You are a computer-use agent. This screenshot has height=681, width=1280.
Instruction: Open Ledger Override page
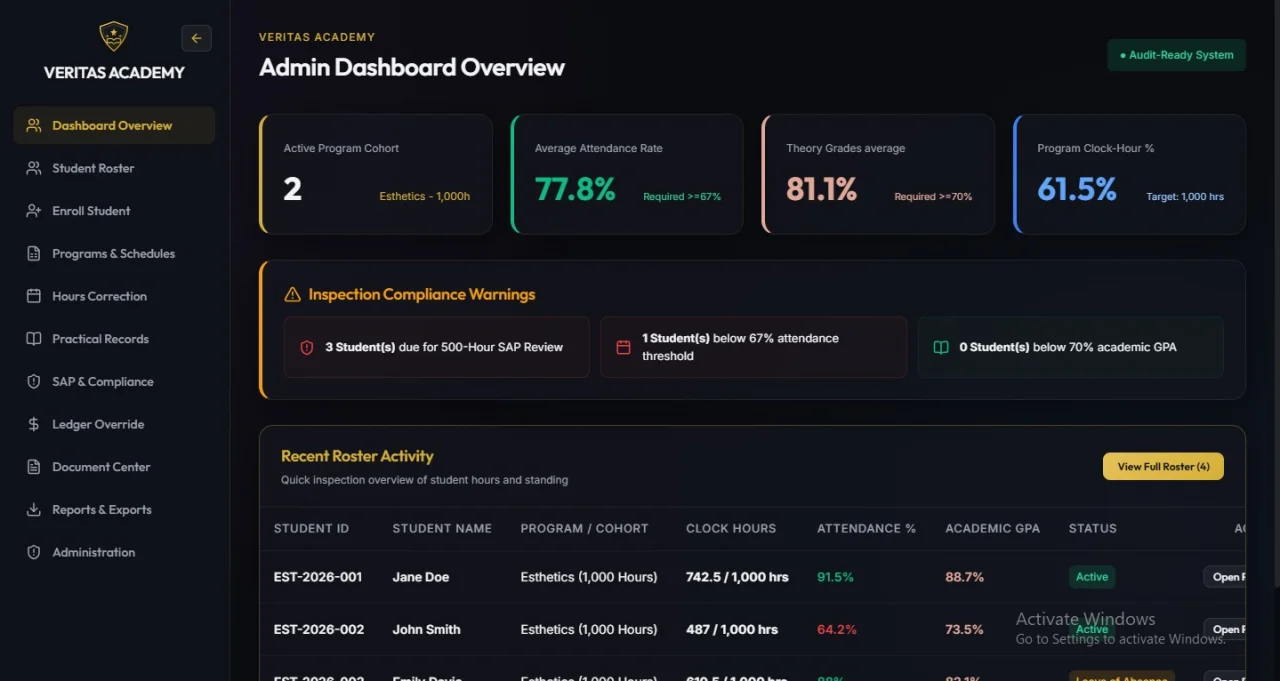click(x=114, y=424)
